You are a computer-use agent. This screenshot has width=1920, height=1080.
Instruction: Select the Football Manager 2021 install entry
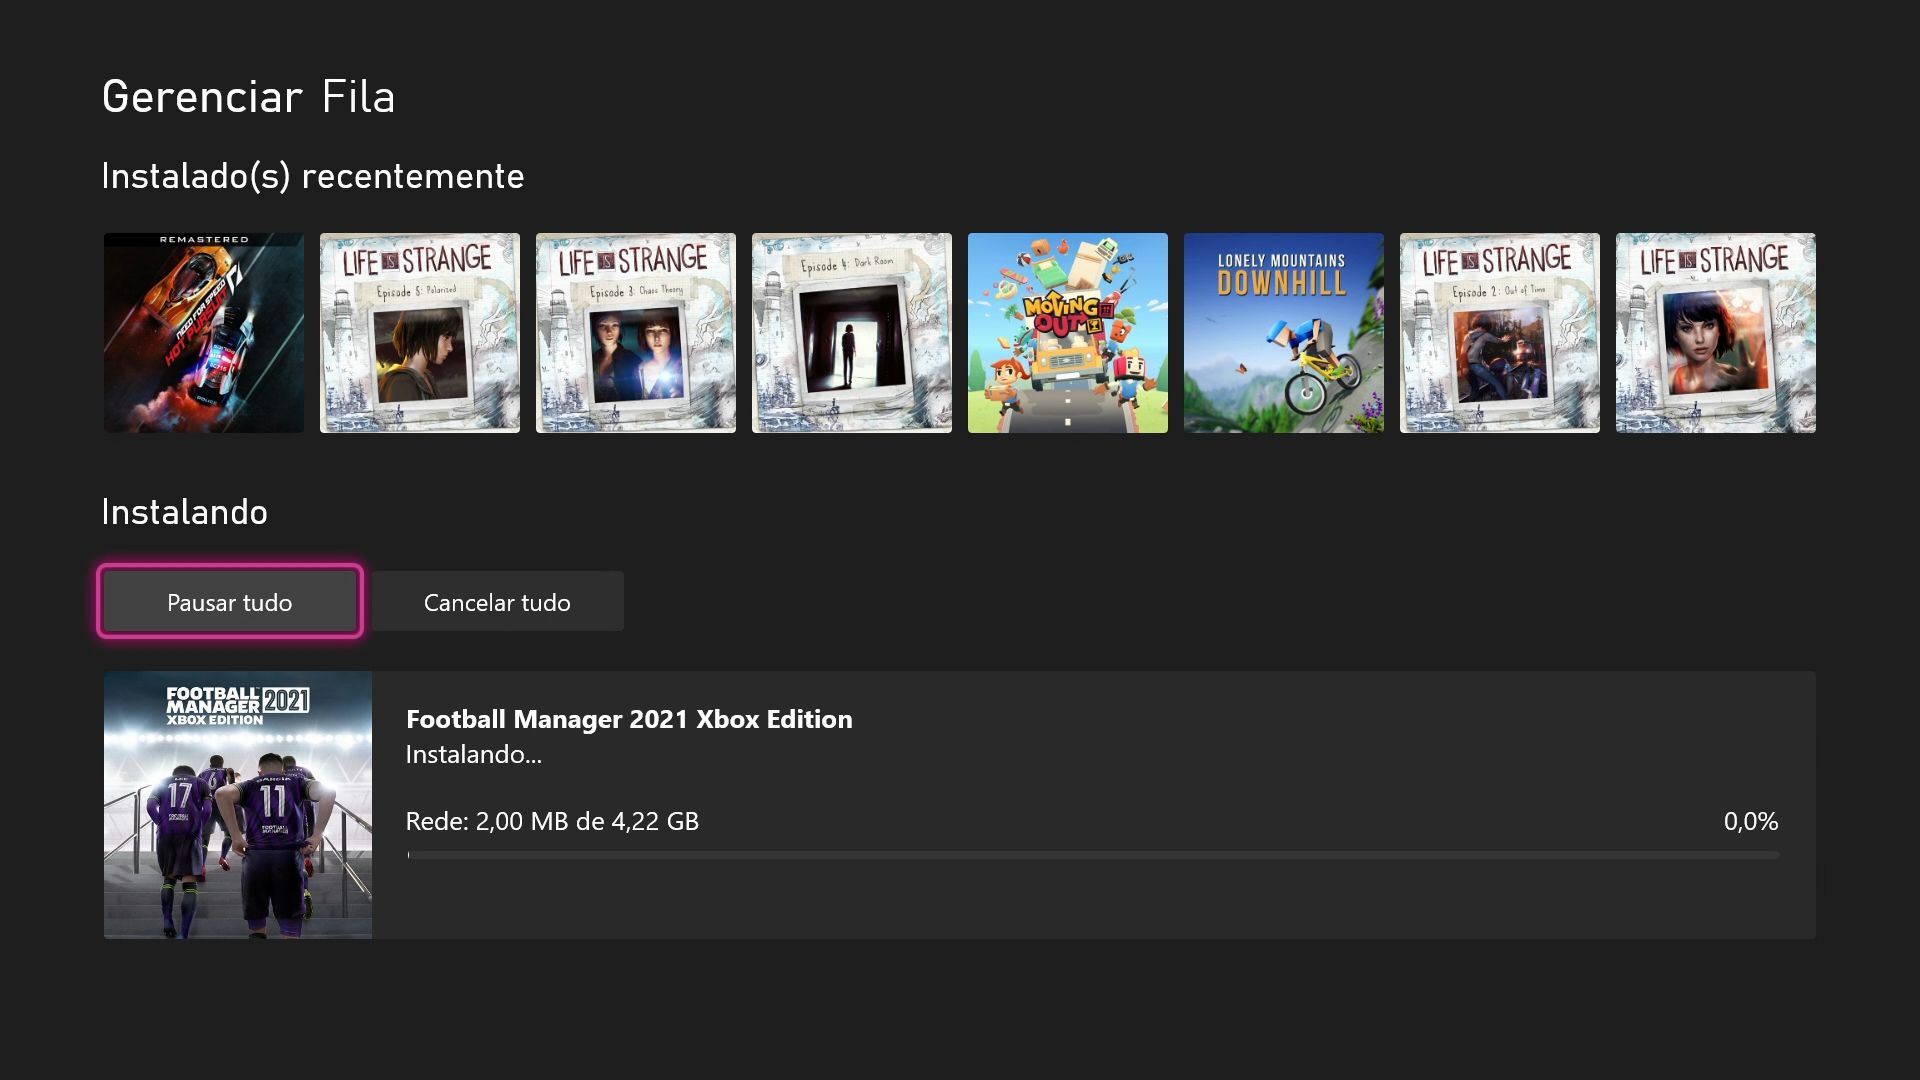coord(960,805)
